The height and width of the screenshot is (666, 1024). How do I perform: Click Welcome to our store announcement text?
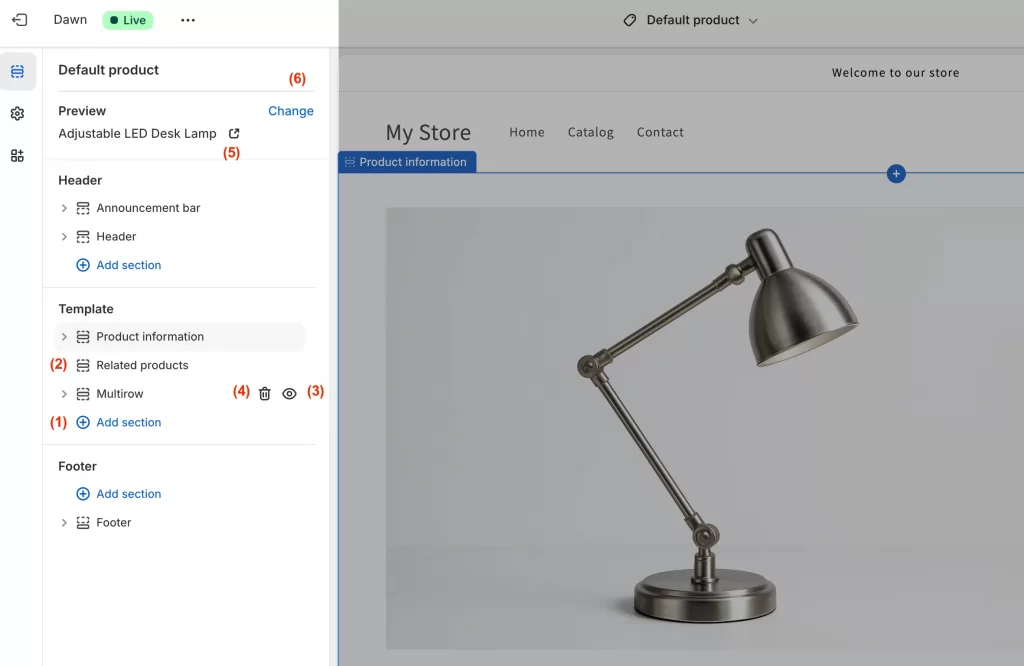coord(895,73)
